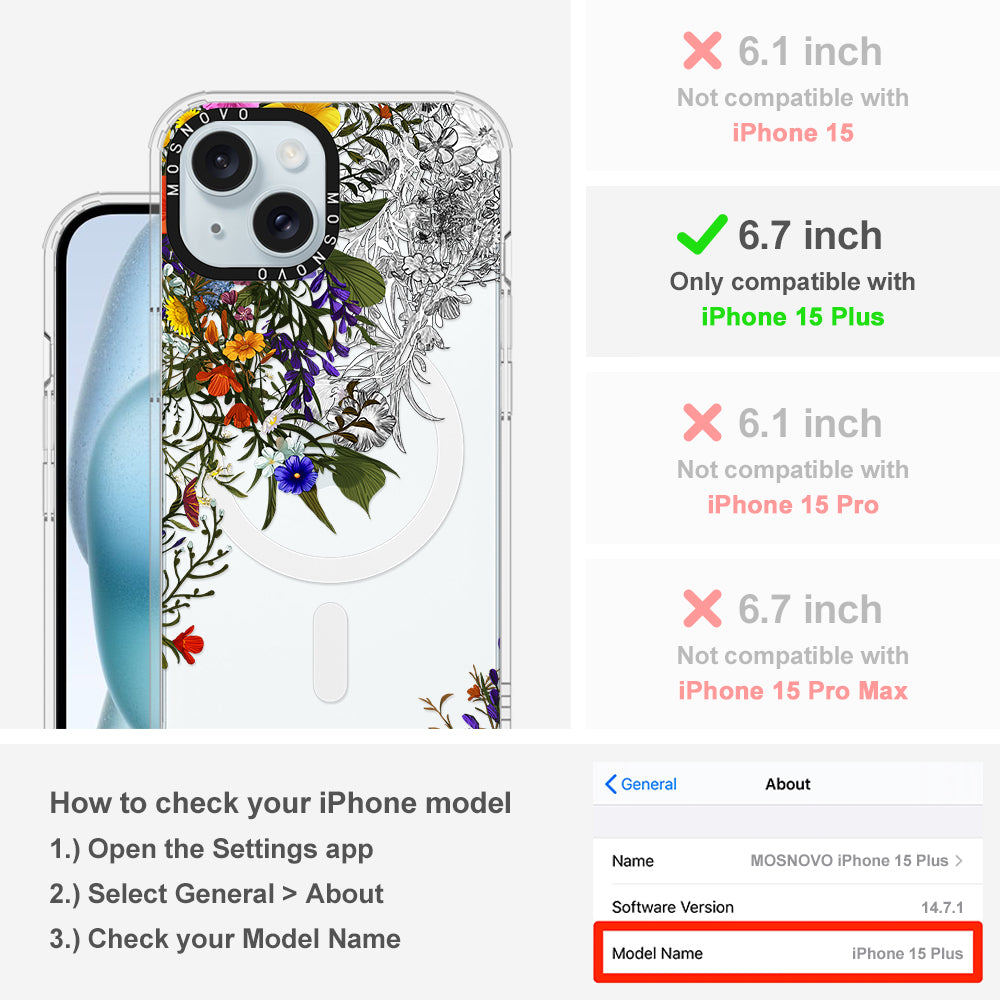
Task: Click the red X beside iPhone 15
Action: [702, 50]
